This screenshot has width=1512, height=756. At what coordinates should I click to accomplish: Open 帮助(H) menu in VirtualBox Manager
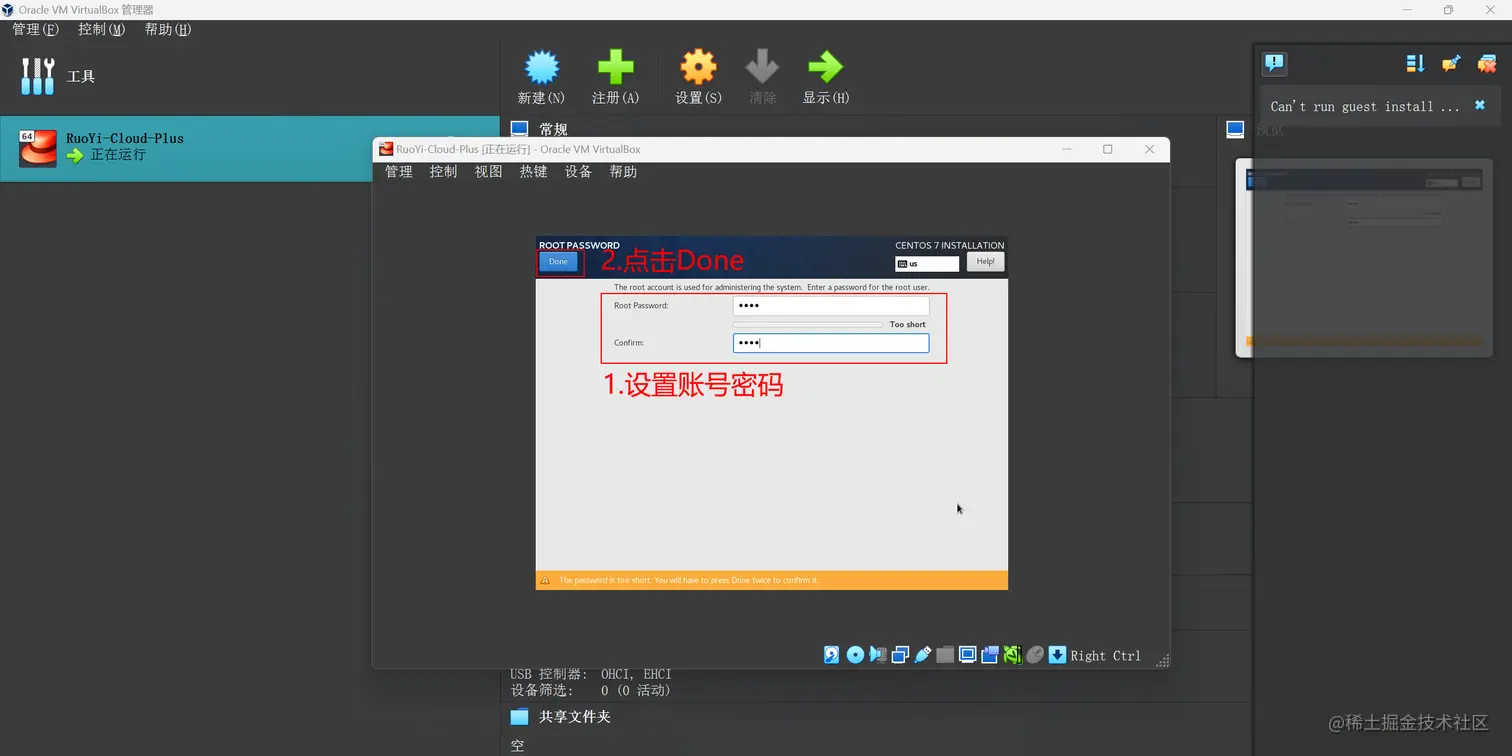[x=168, y=29]
